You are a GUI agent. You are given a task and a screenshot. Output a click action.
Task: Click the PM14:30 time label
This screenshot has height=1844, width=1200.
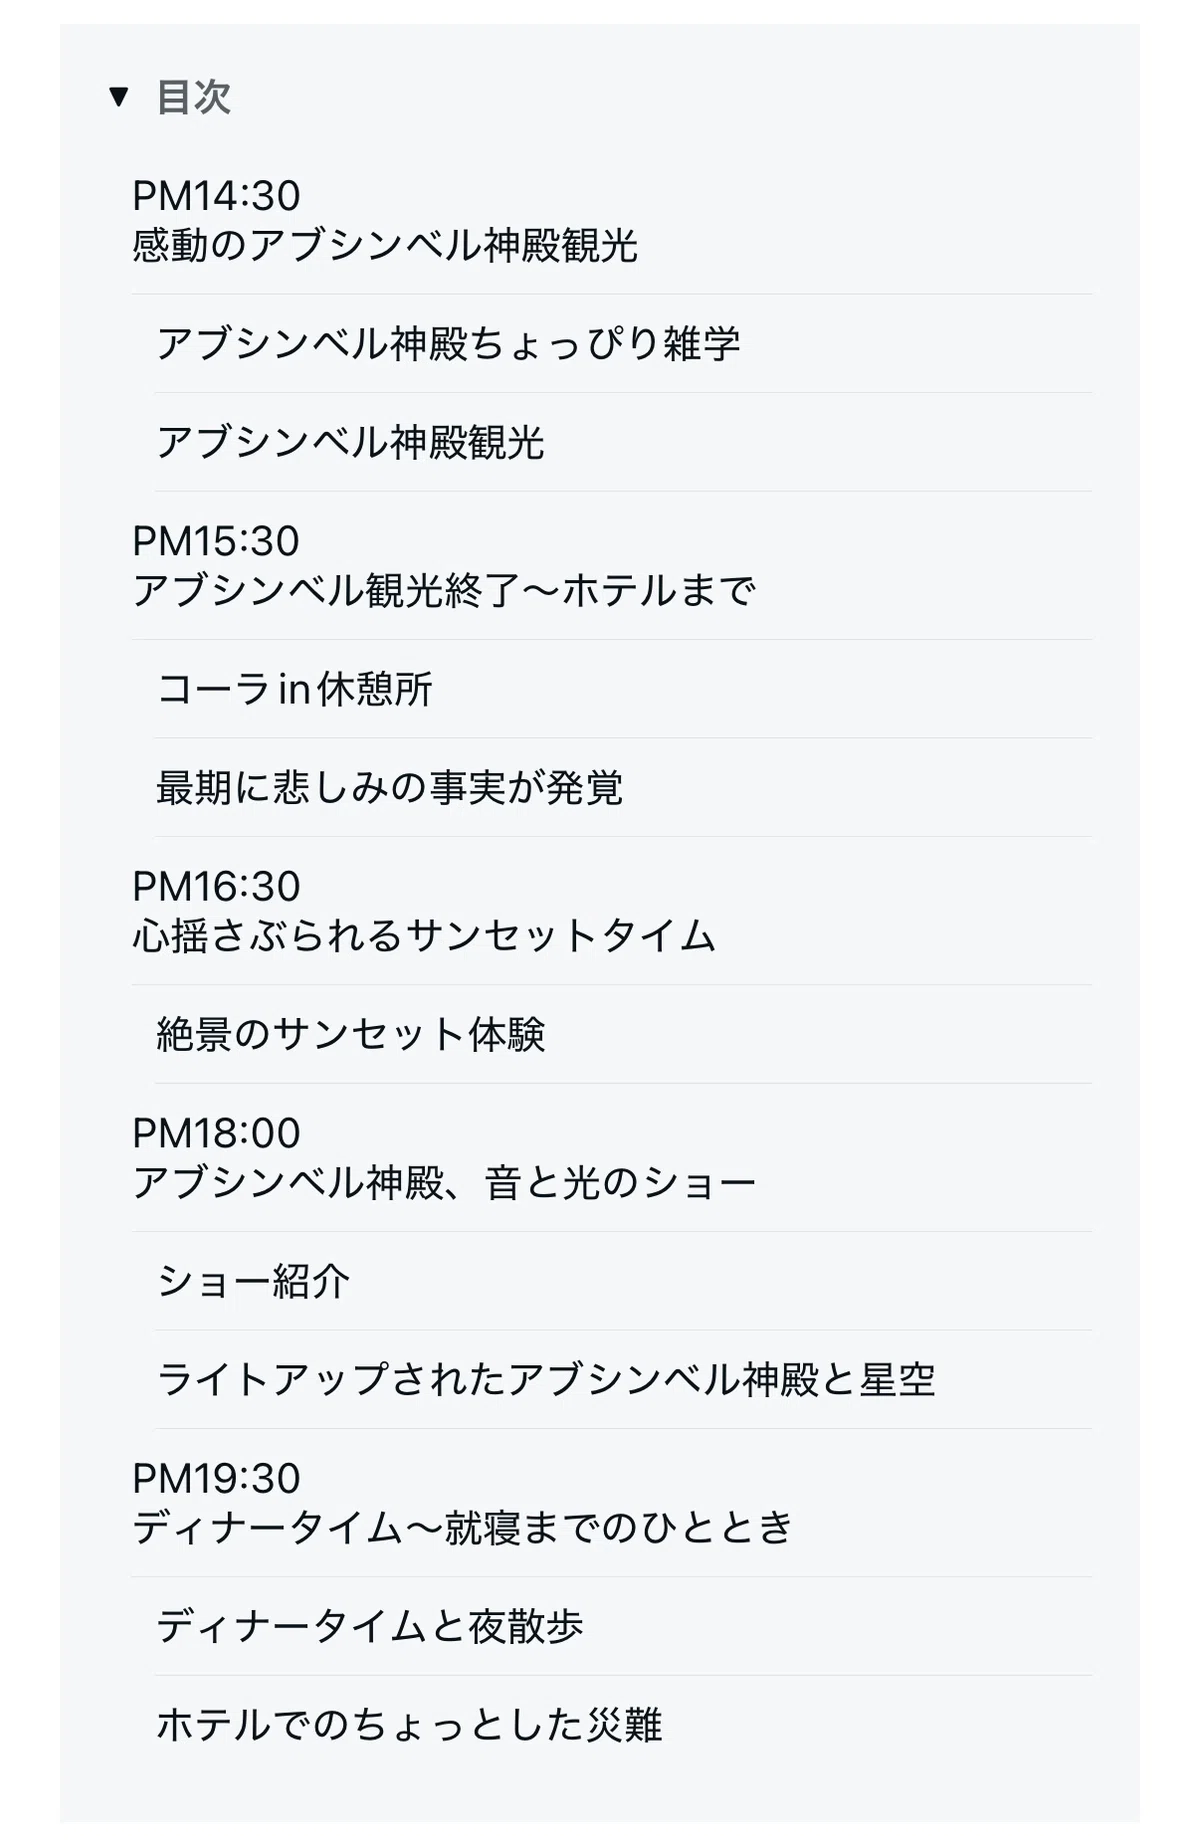tap(216, 196)
